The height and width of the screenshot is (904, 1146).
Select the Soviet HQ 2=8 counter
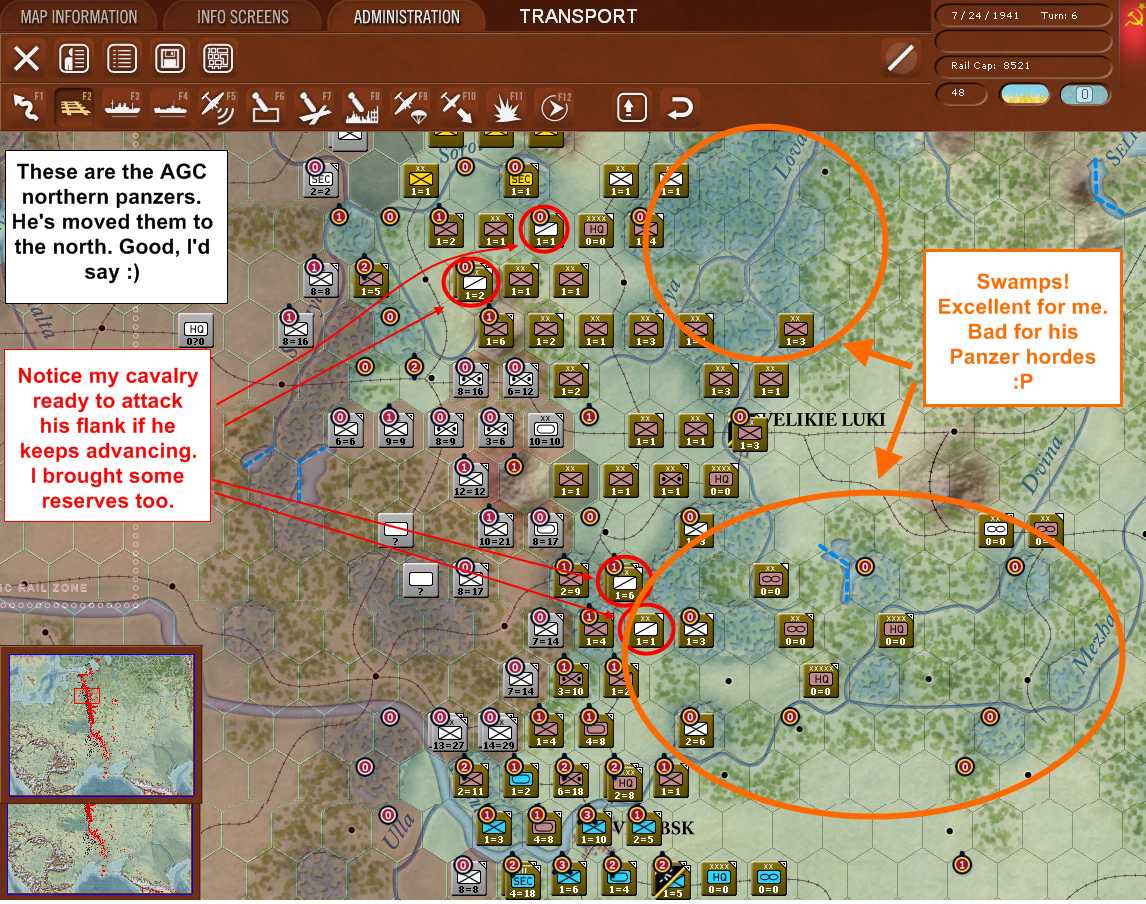(624, 784)
